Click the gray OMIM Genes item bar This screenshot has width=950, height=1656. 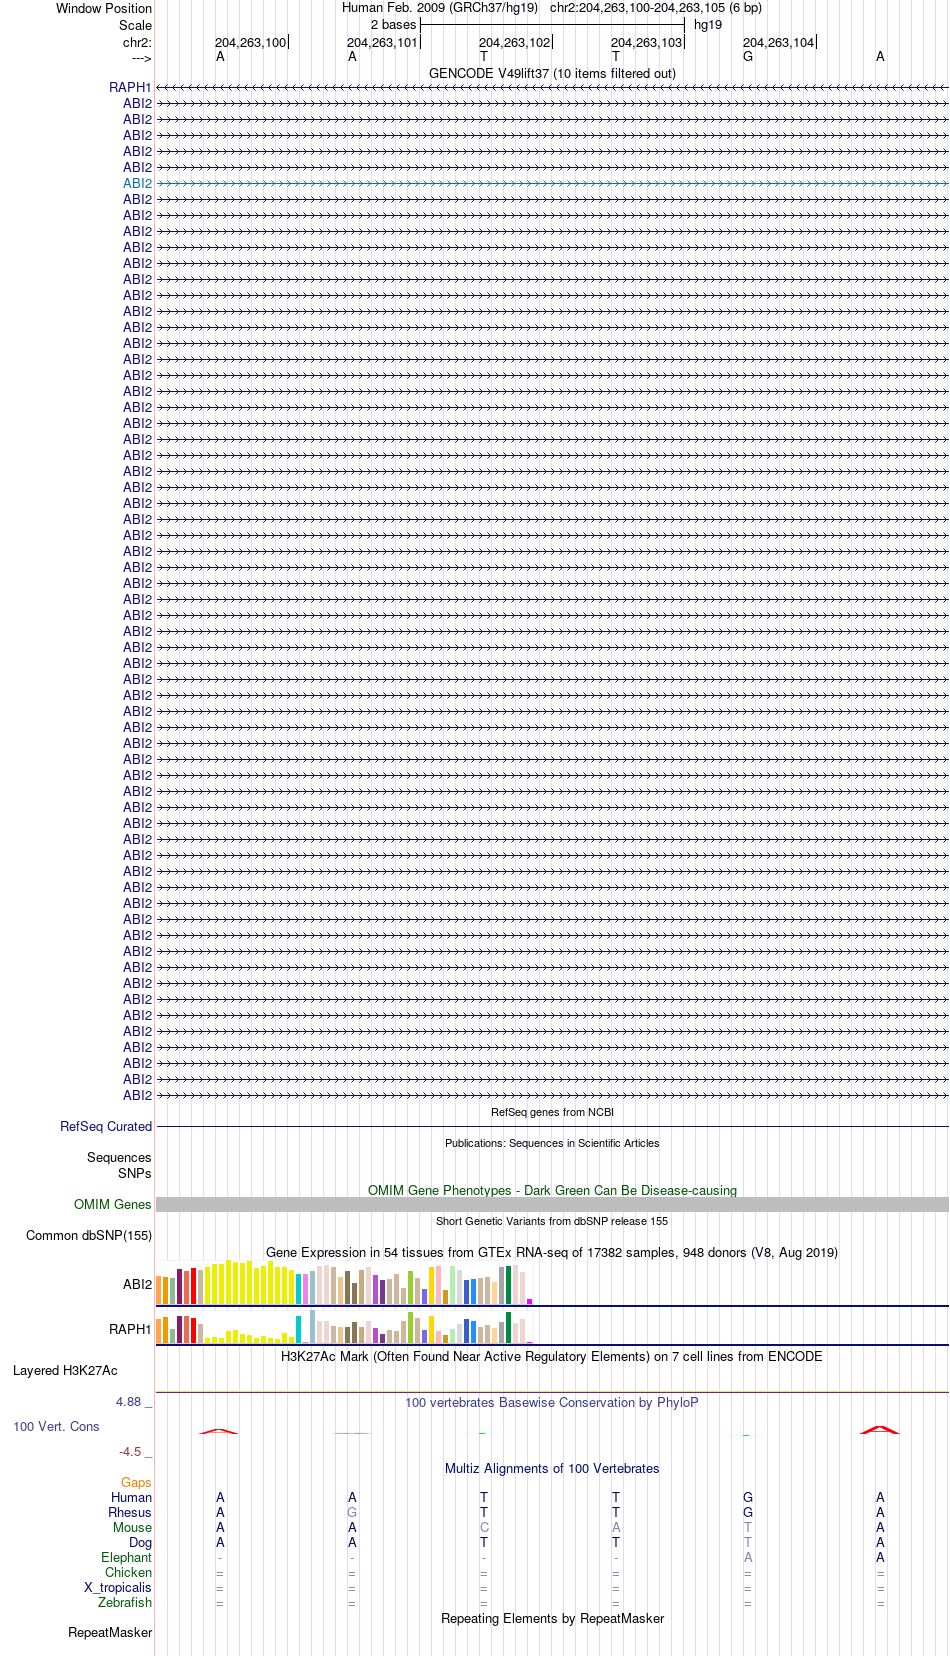(552, 1205)
